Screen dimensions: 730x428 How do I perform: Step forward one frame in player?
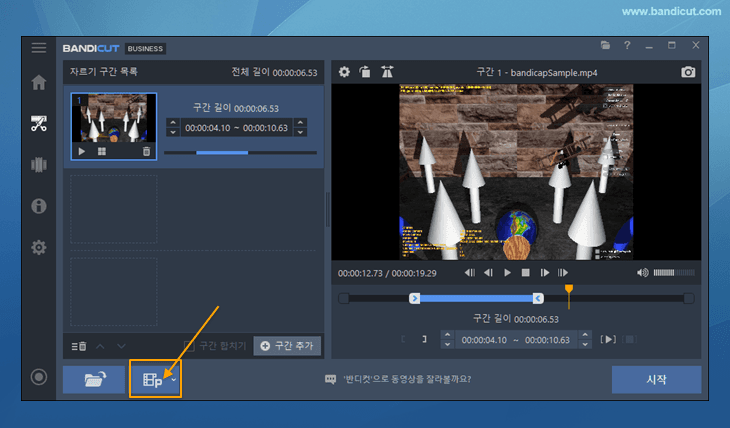click(x=544, y=272)
